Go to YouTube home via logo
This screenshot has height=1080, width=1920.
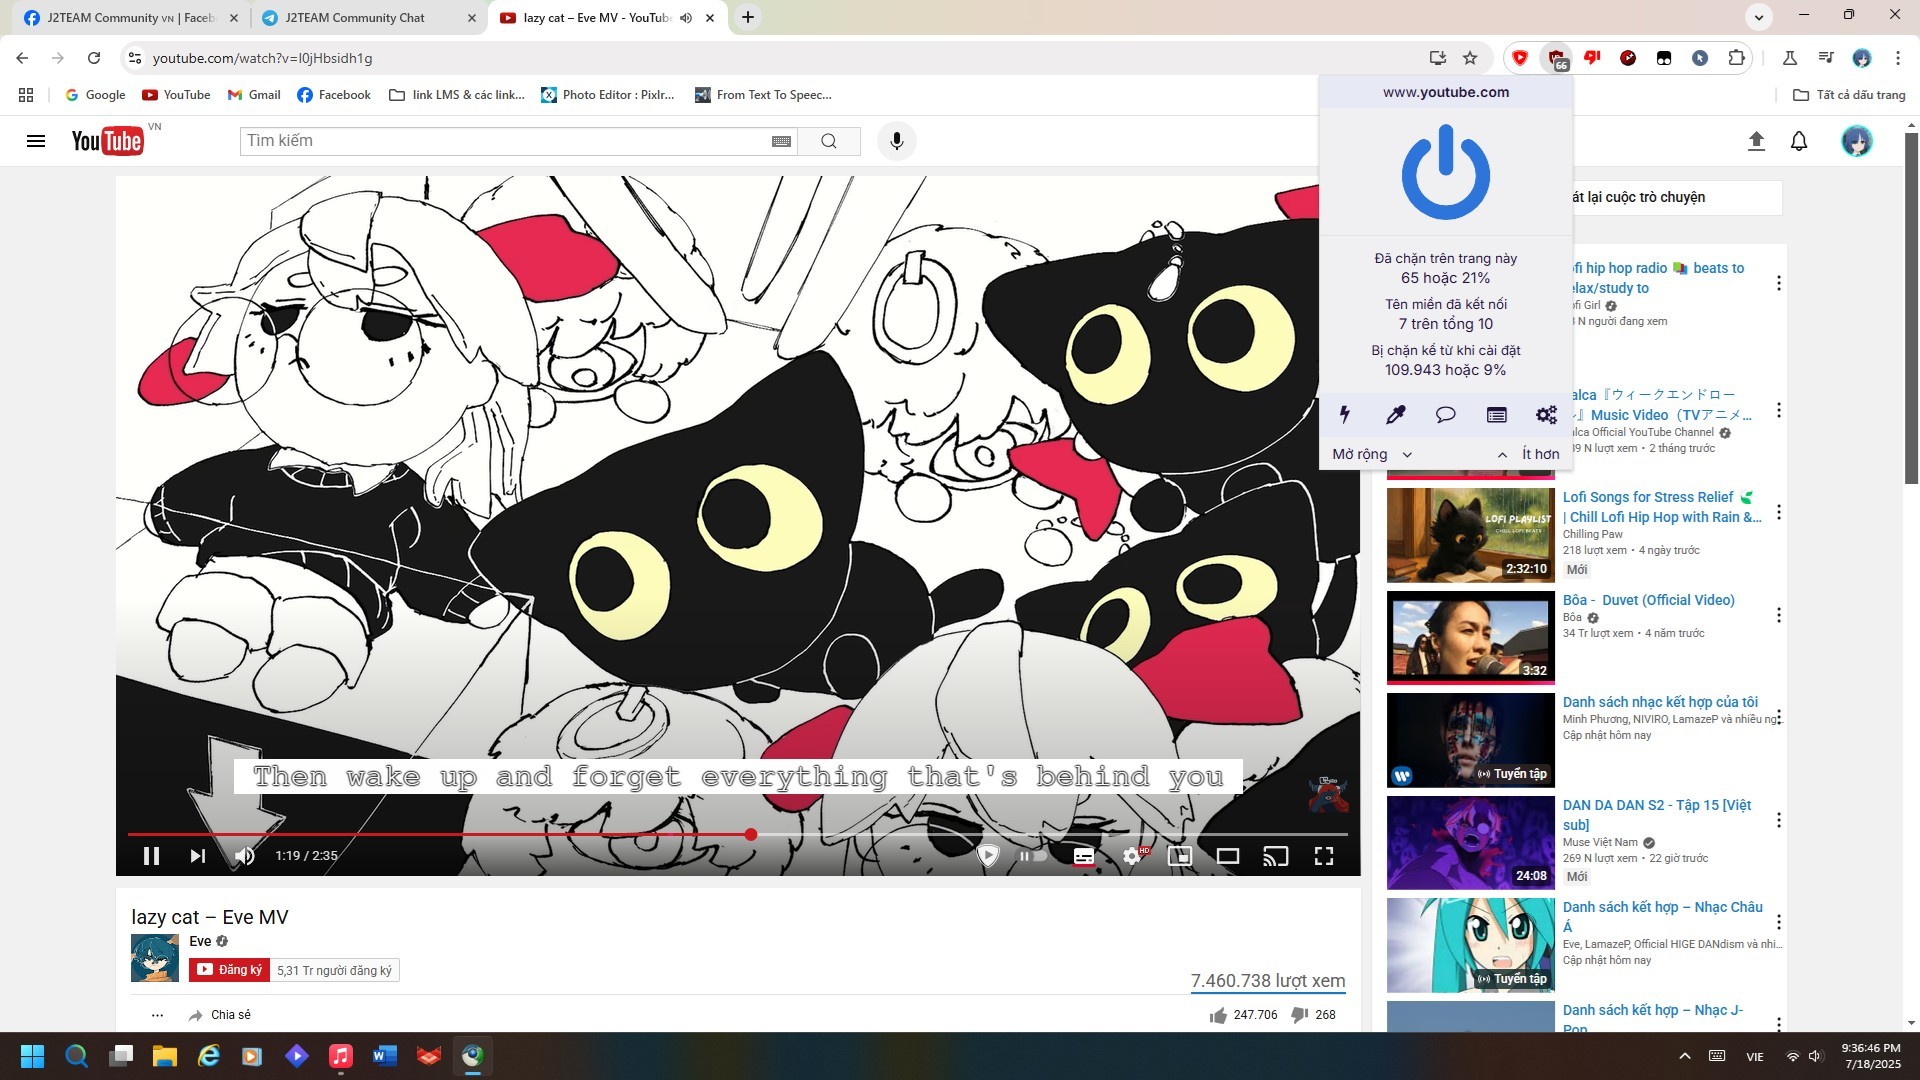point(107,141)
